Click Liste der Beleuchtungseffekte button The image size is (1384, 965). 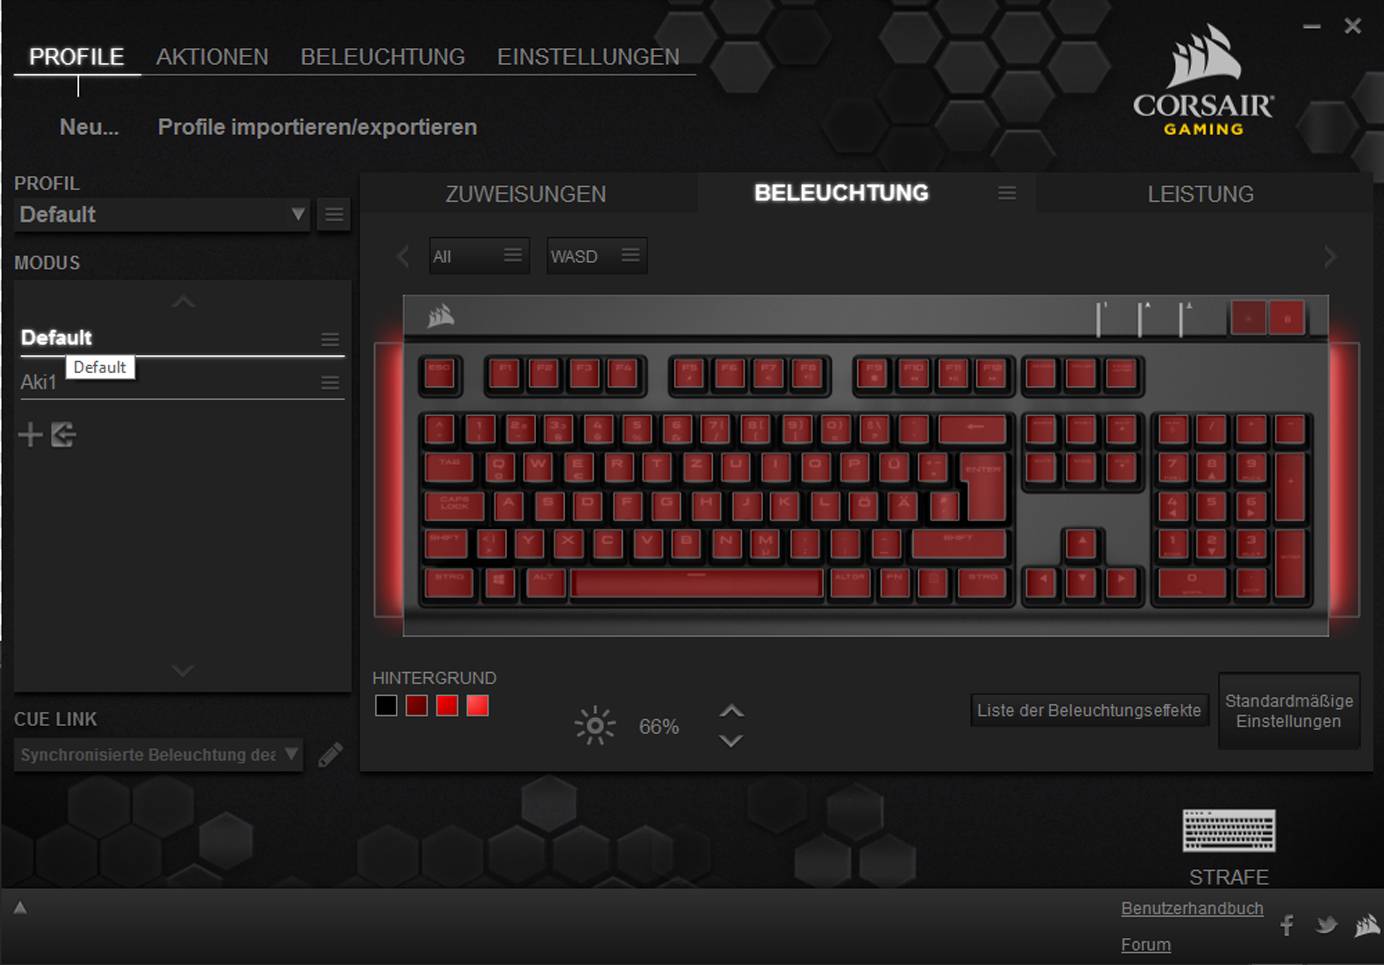click(x=1089, y=710)
